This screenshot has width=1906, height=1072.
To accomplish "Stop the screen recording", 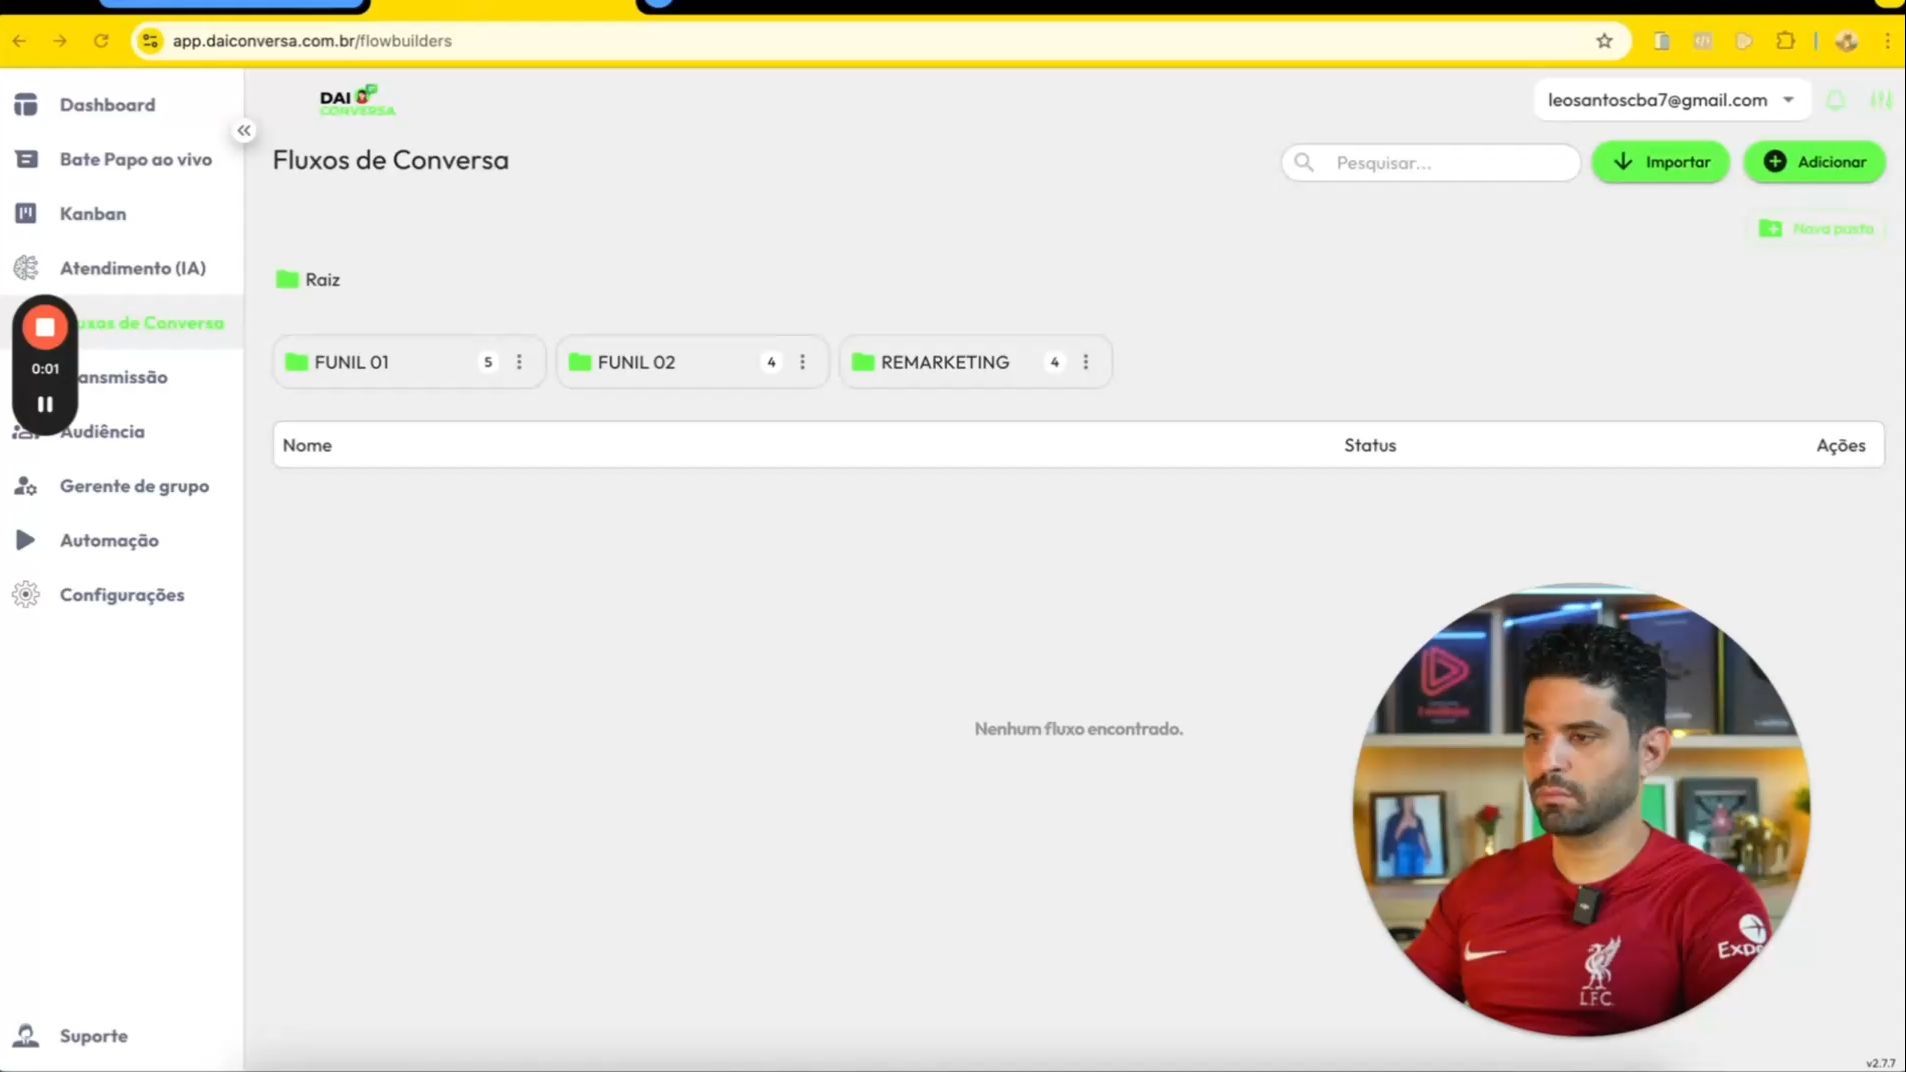I will click(45, 327).
